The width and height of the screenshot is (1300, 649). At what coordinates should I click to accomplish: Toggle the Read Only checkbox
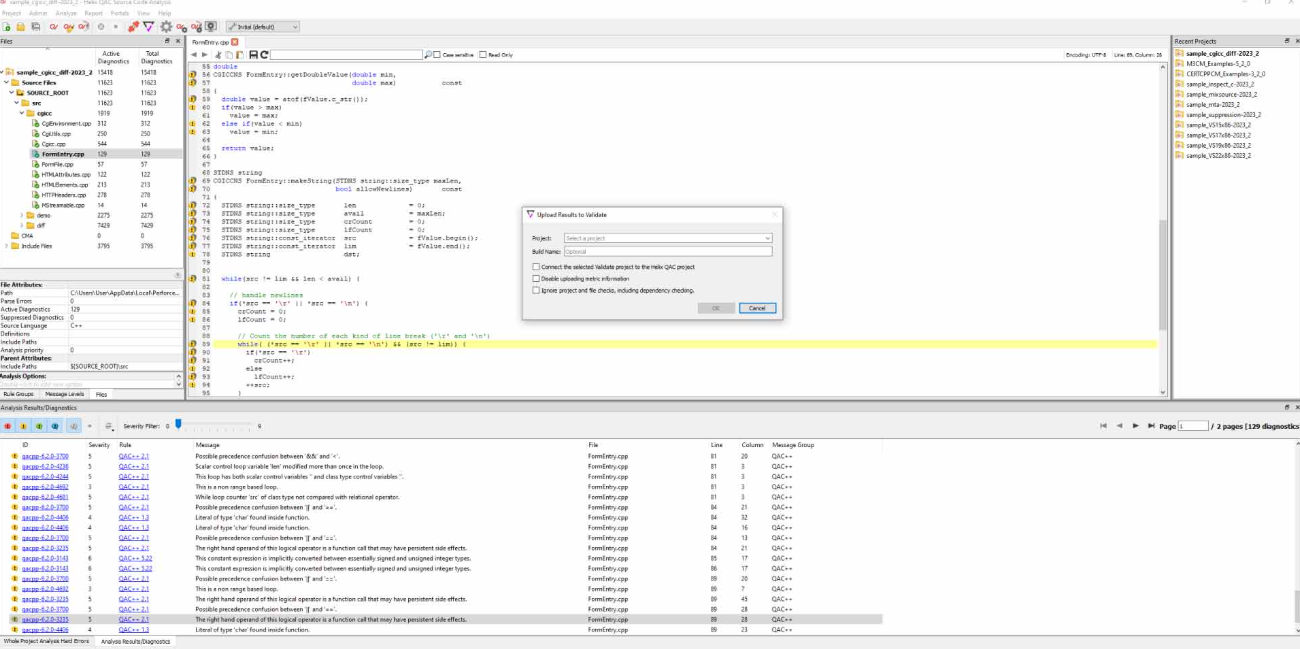[483, 55]
